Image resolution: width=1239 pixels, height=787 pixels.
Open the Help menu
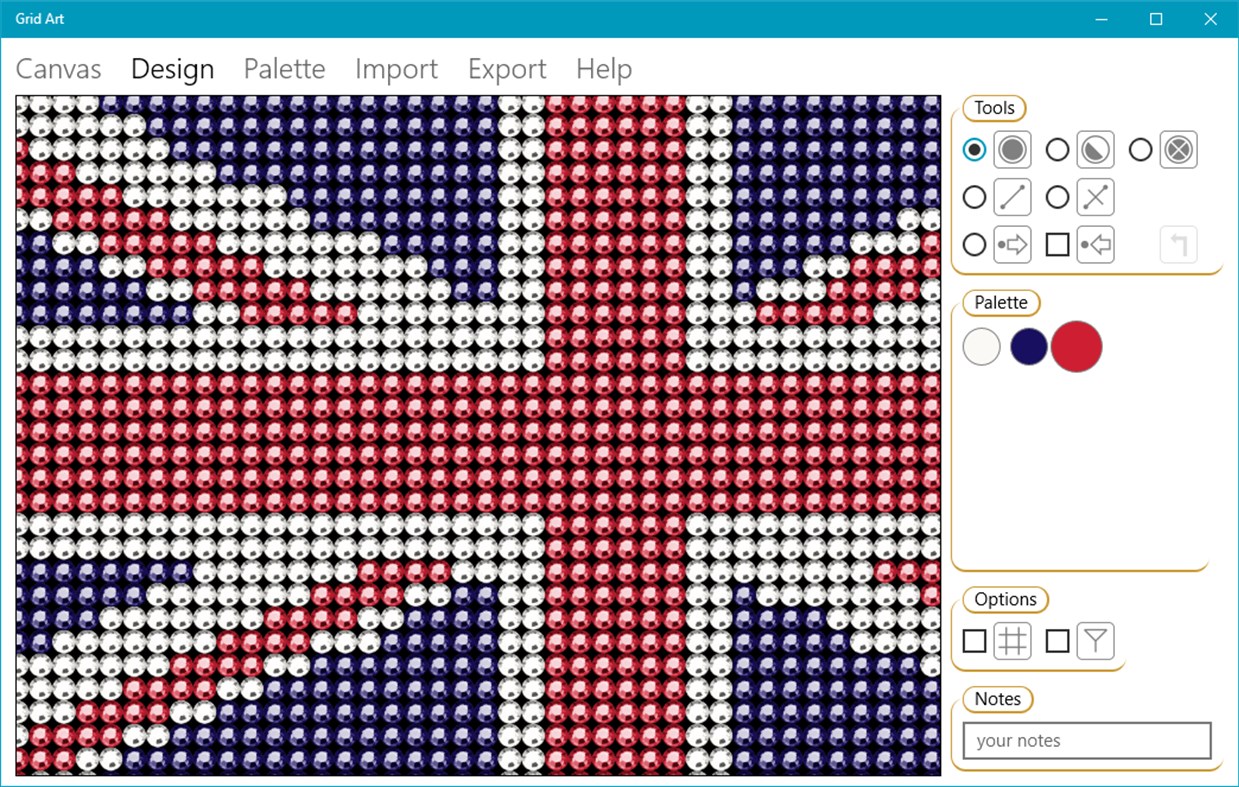tap(602, 69)
